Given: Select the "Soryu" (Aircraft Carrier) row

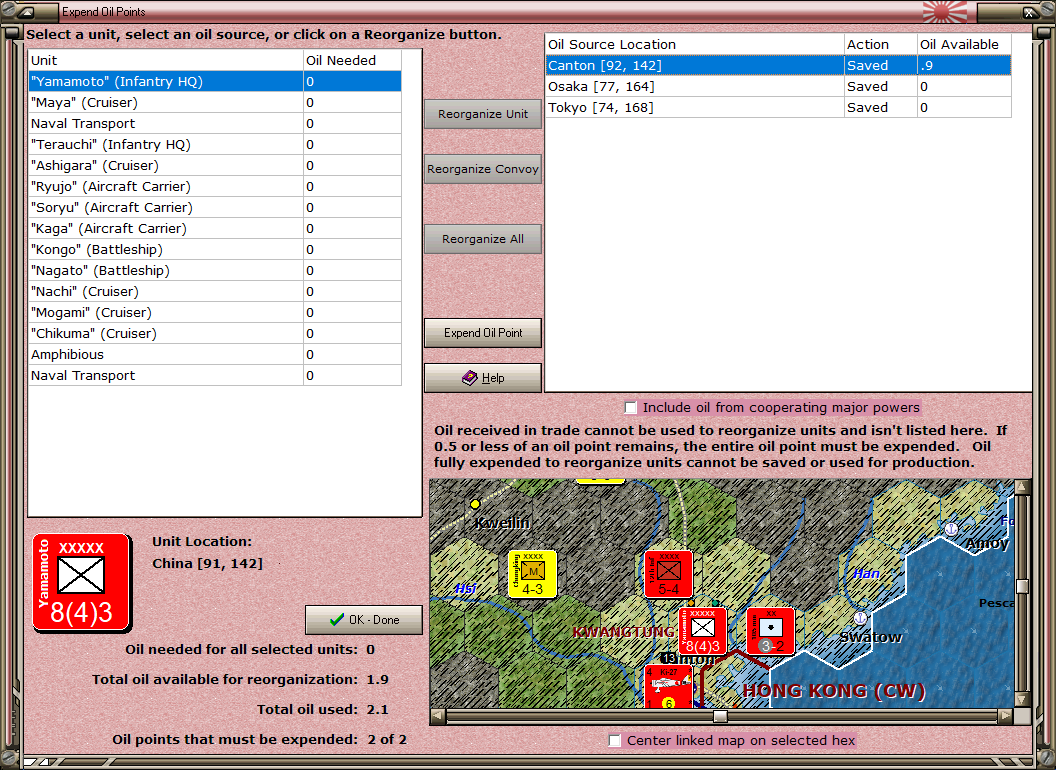Looking at the screenshot, I should pos(215,207).
